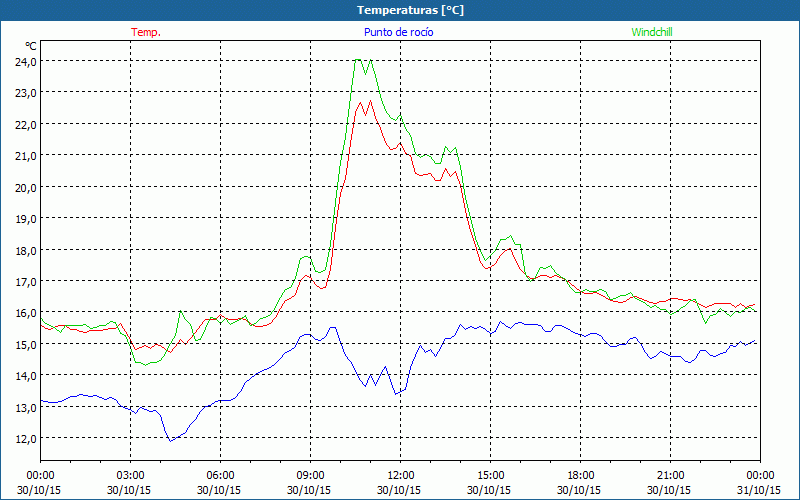The image size is (800, 500).
Task: Click the 15:00 time axis label
Action: click(490, 476)
